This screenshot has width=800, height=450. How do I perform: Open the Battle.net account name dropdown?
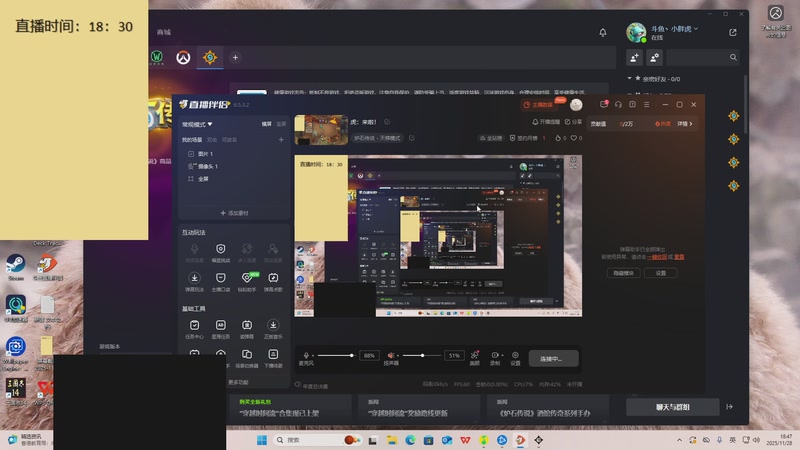(674, 29)
